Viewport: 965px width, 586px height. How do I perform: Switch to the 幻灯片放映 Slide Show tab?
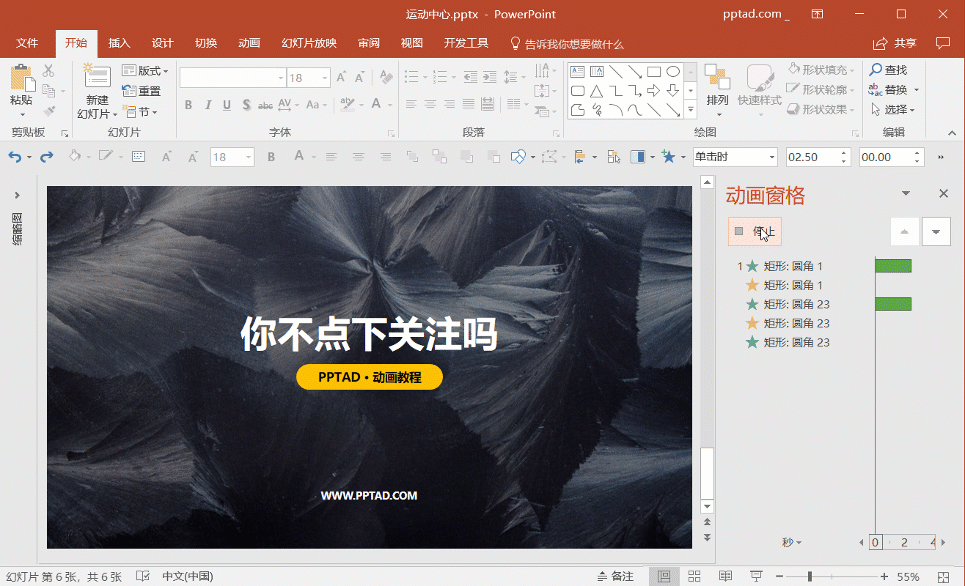[309, 43]
